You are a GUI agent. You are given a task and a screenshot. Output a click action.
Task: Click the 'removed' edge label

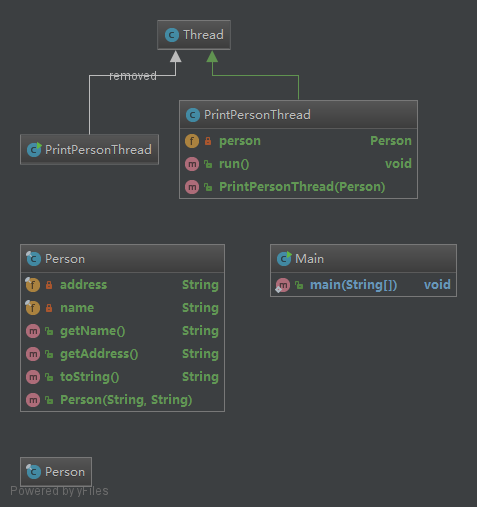click(133, 76)
